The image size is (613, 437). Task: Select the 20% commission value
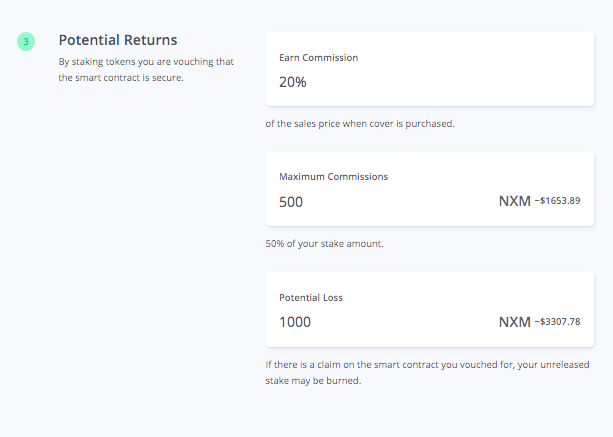[293, 82]
